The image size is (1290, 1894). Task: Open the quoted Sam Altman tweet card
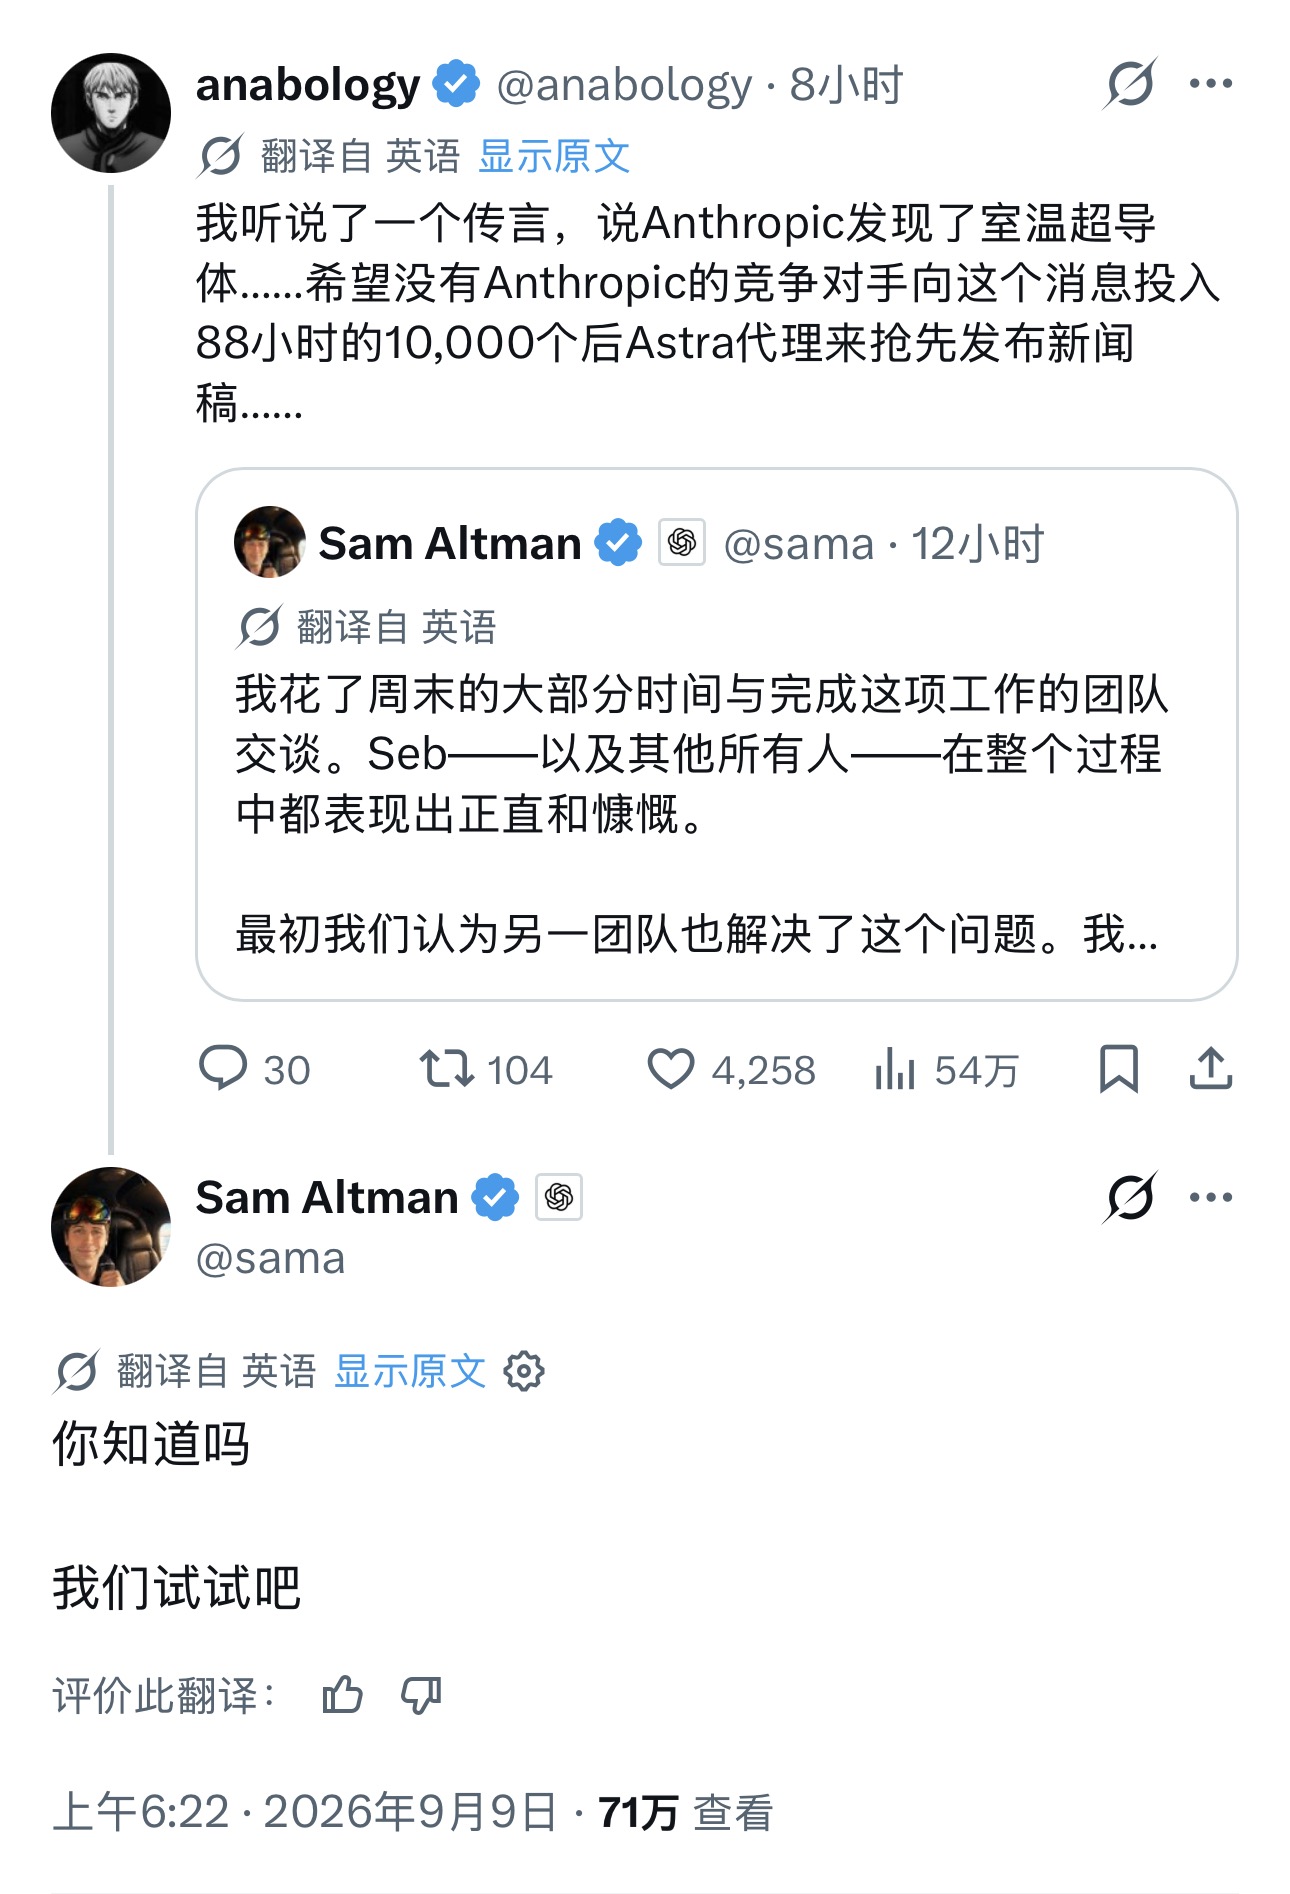point(716,734)
